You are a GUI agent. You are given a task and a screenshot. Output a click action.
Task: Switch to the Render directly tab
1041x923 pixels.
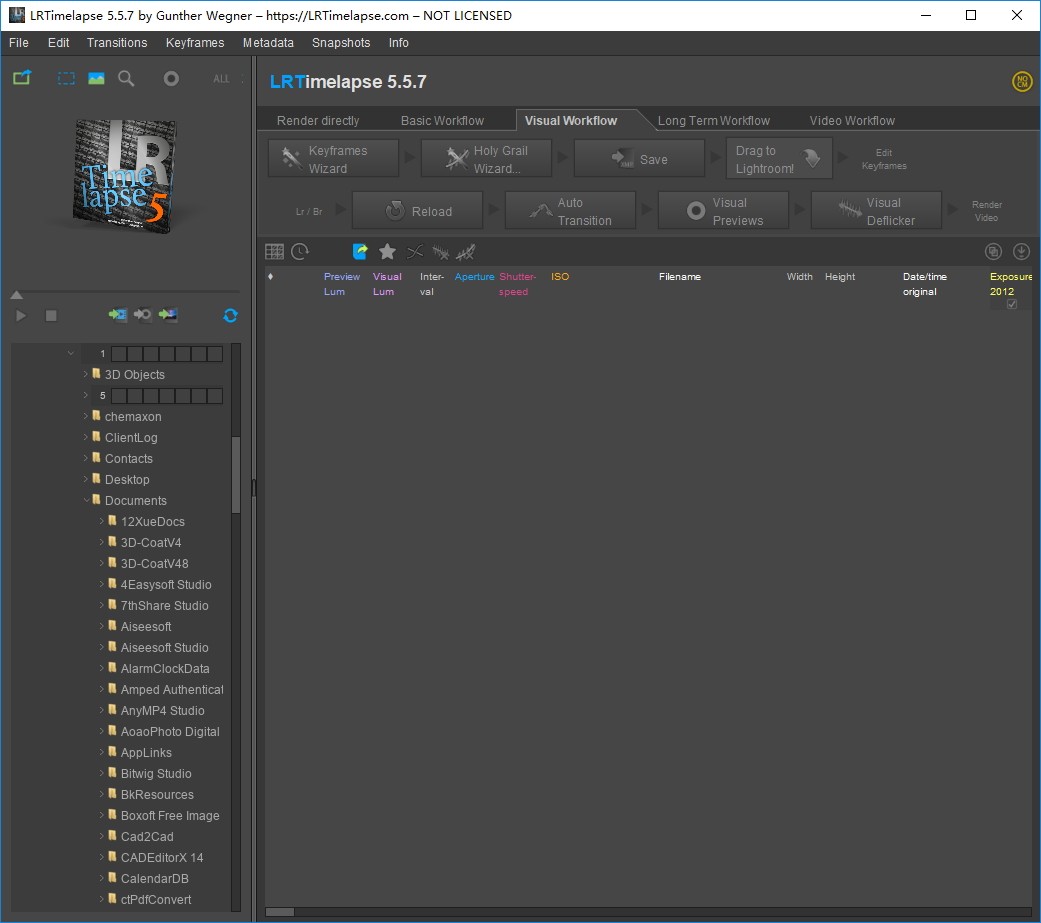[318, 121]
